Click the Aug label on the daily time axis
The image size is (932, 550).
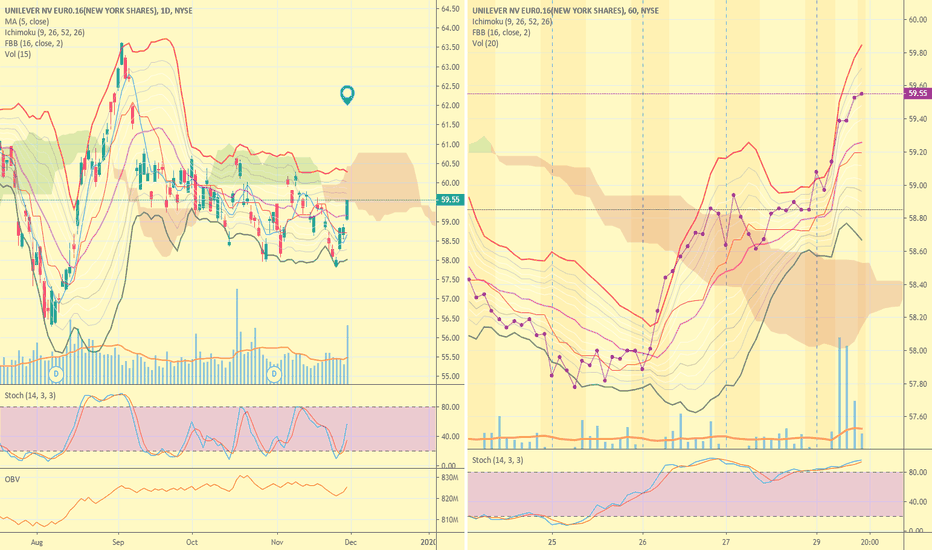pyautogui.click(x=37, y=542)
